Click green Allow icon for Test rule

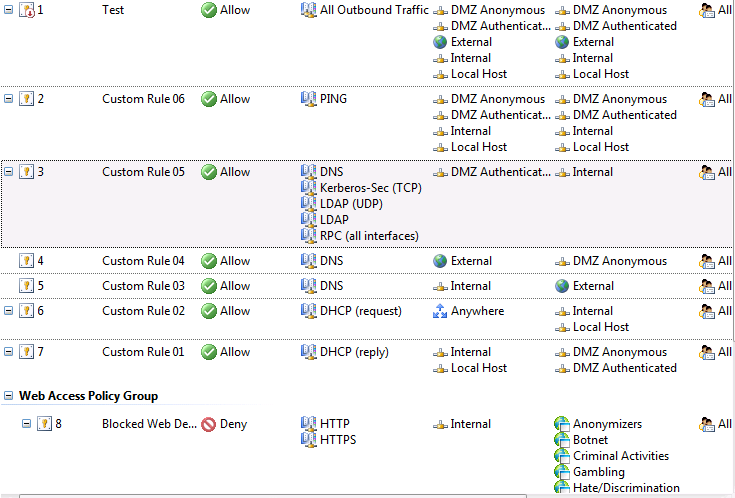[209, 10]
